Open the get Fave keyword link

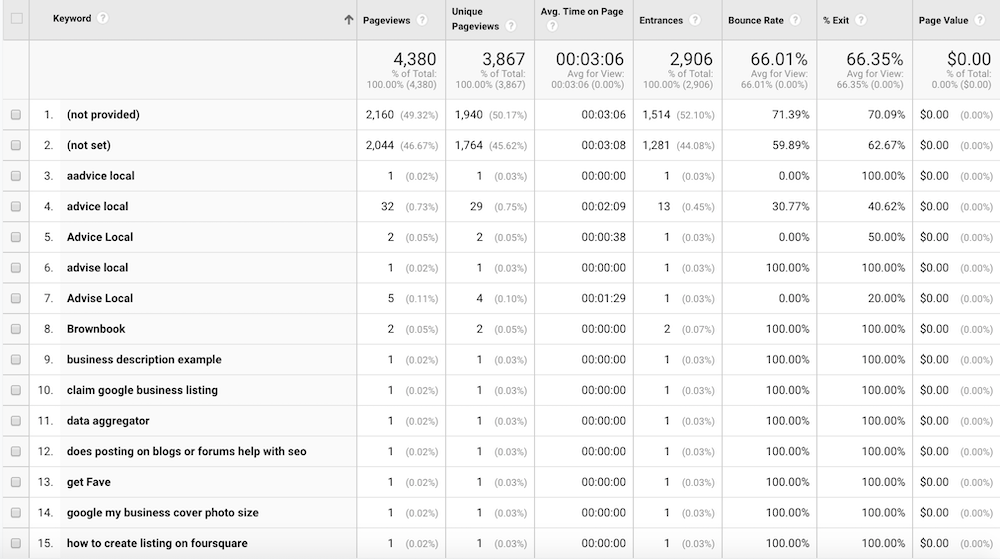click(x=89, y=482)
